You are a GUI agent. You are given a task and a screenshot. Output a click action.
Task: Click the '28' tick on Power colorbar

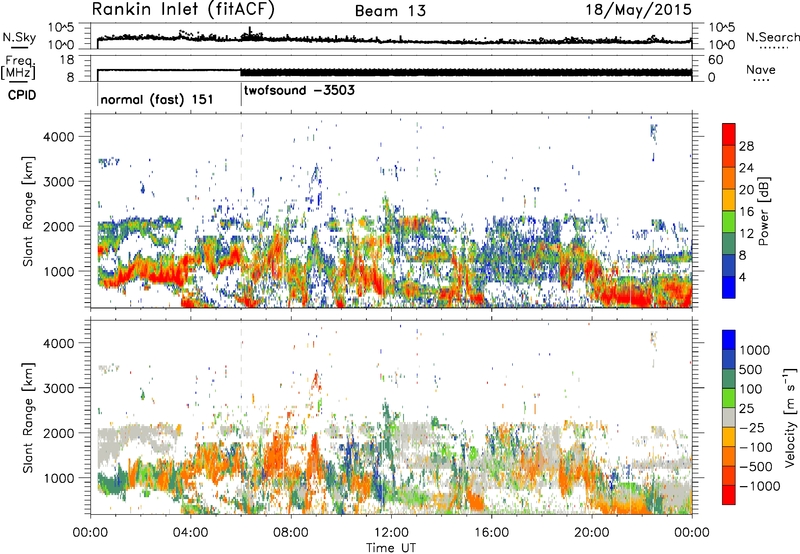(746, 146)
